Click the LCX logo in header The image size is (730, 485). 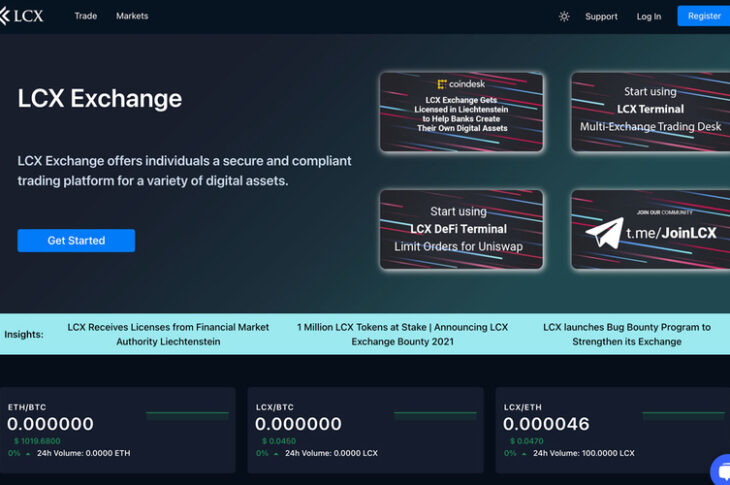(21, 16)
